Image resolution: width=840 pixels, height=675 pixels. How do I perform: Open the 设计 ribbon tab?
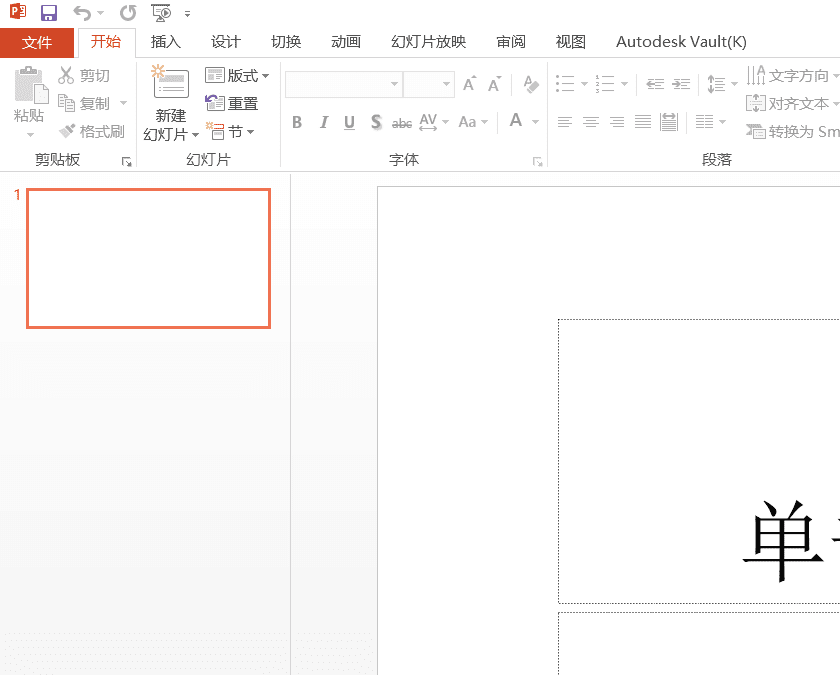point(226,42)
